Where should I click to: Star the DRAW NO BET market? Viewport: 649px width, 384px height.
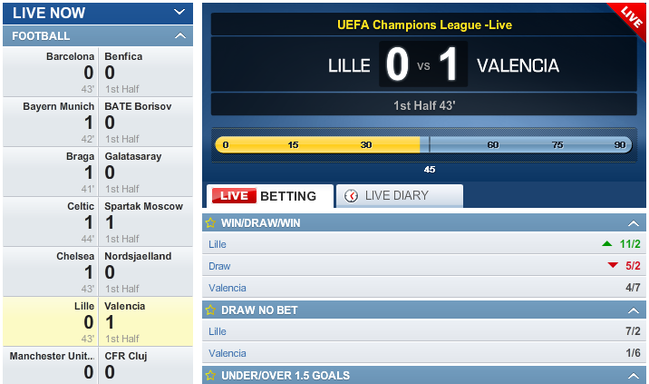pyautogui.click(x=210, y=310)
